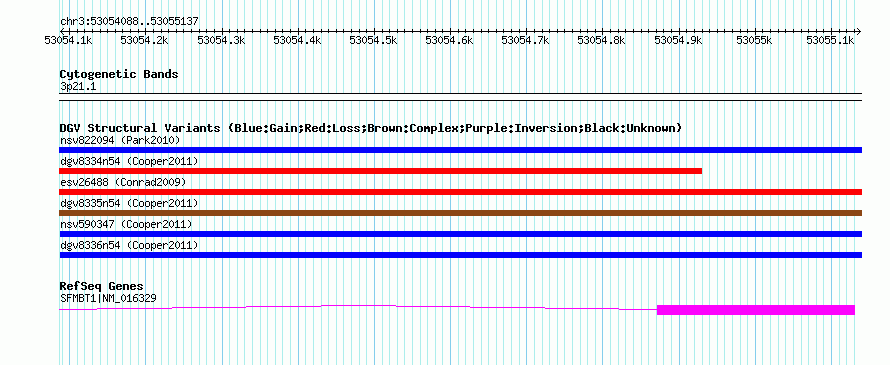The image size is (890, 365).
Task: Click the 3p21.1 band label
Action: point(77,86)
